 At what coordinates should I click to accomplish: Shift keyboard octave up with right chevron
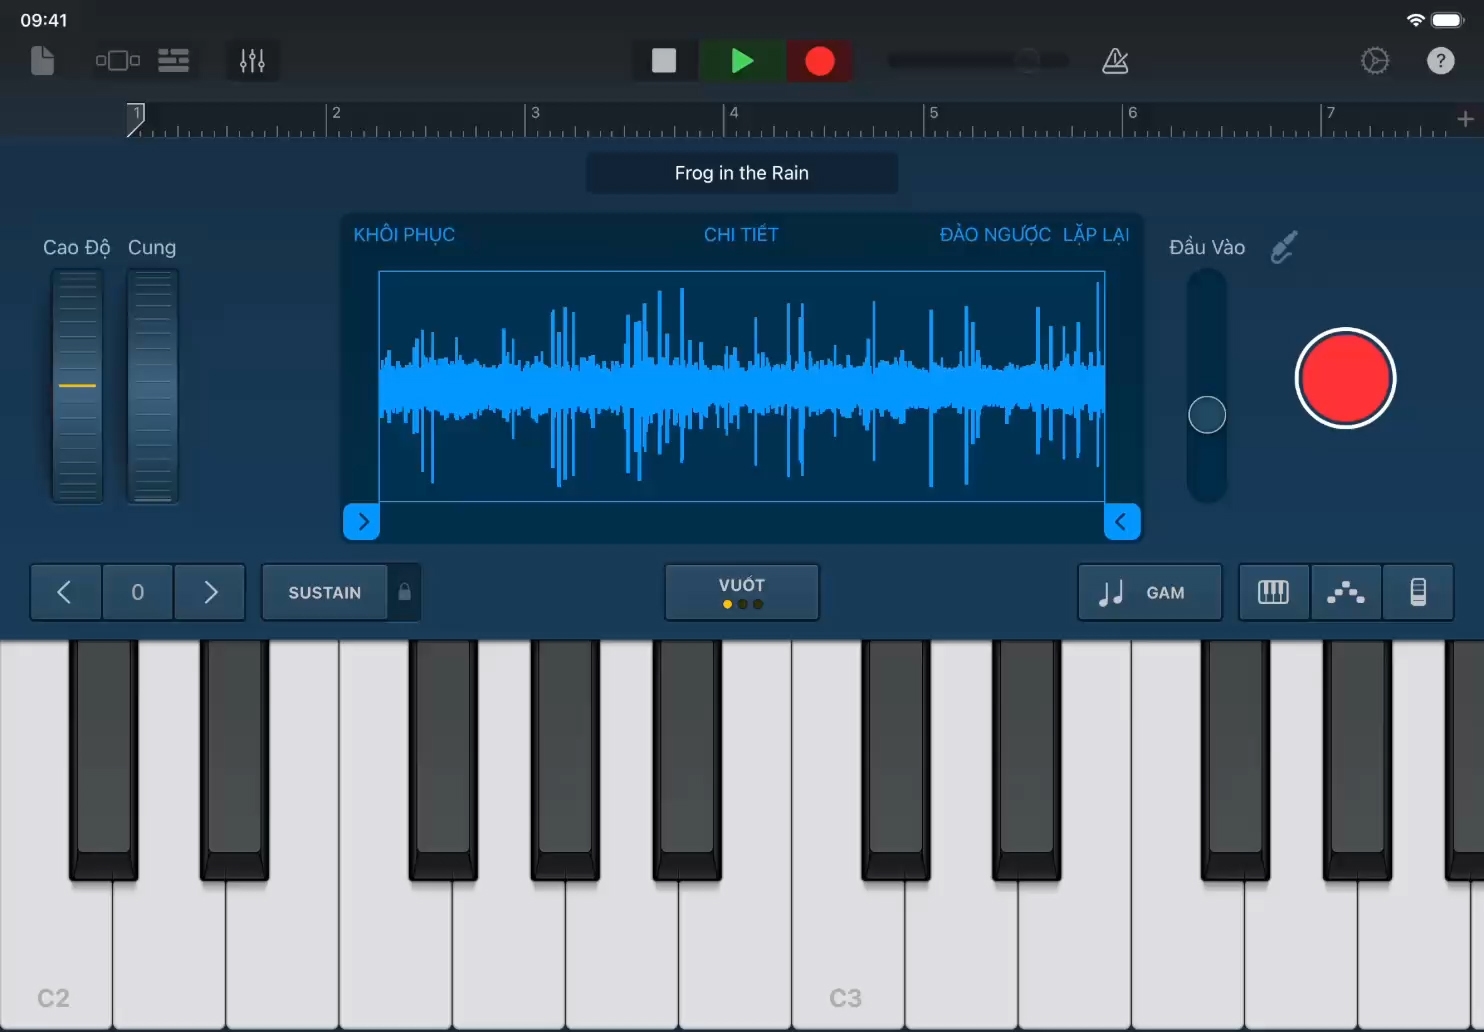210,592
